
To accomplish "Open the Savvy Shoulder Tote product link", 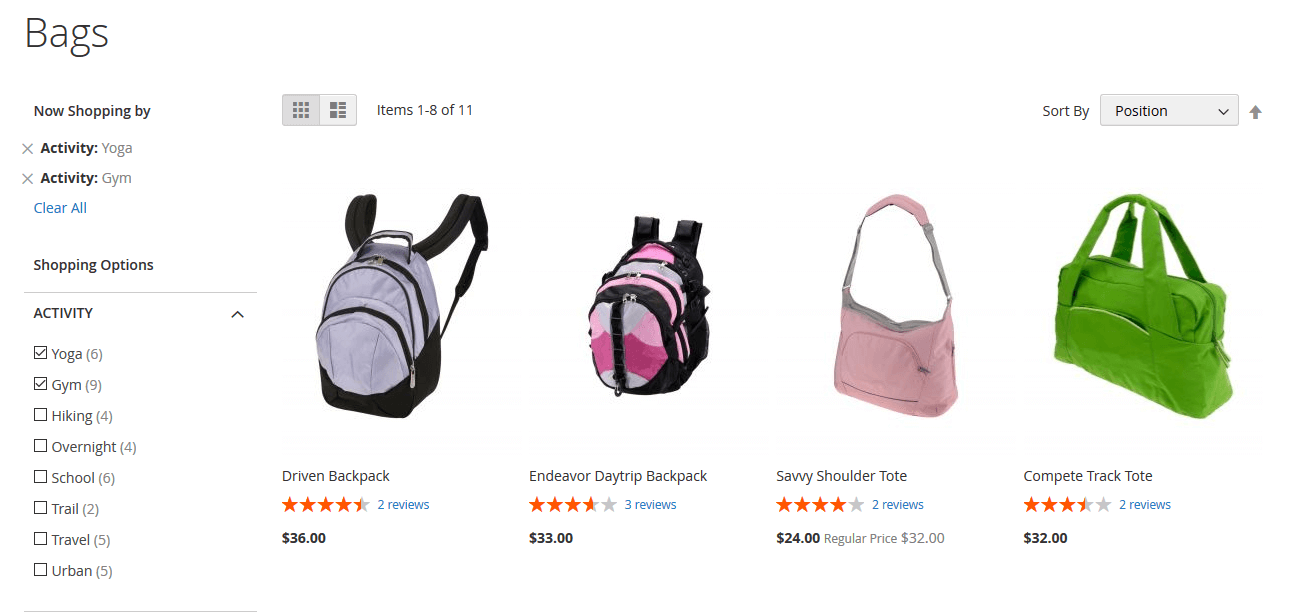I will (841, 476).
